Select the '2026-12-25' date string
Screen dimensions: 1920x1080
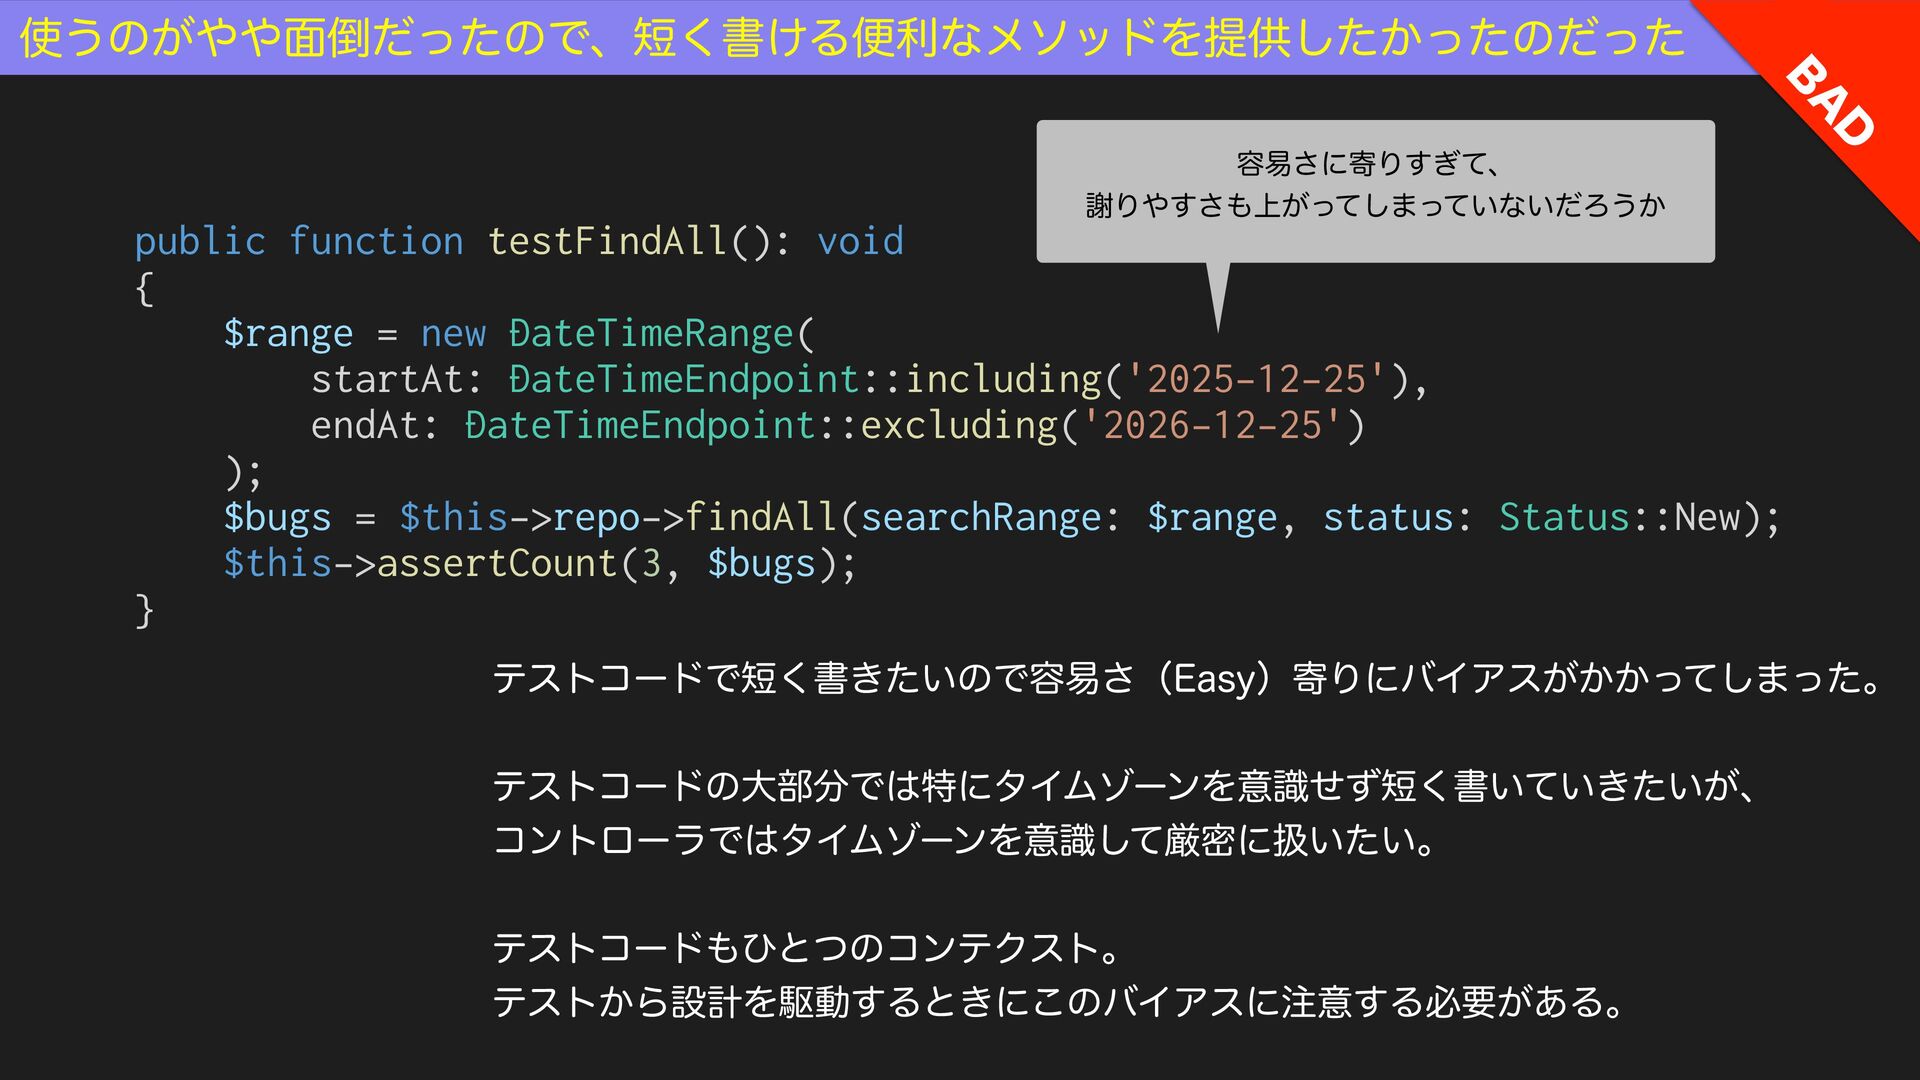pyautogui.click(x=1212, y=426)
